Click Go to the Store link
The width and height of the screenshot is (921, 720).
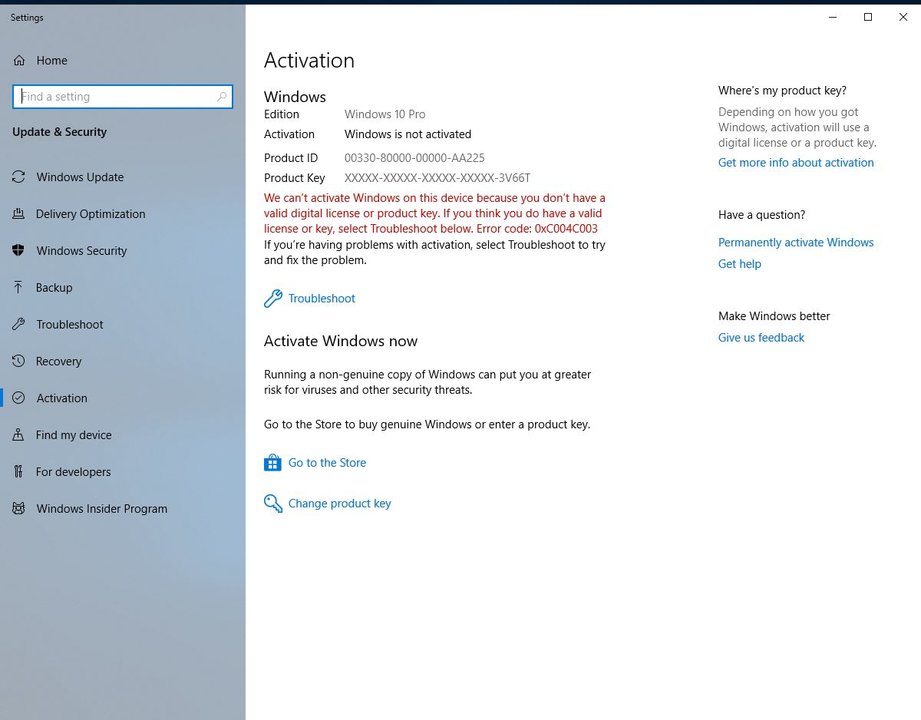tap(327, 463)
